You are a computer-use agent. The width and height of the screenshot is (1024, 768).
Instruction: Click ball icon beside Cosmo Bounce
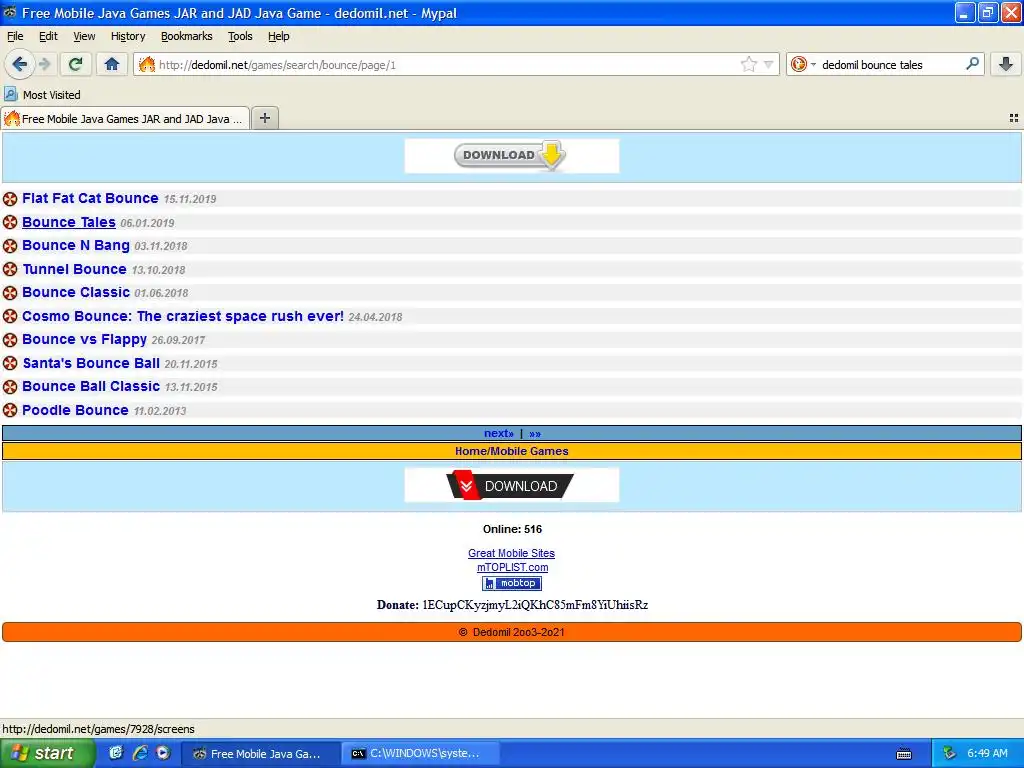[x=10, y=316]
